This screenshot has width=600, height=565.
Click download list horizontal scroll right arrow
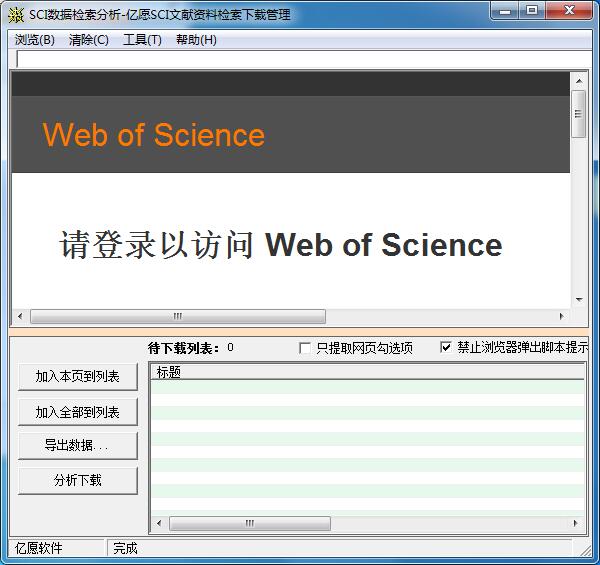coord(575,523)
